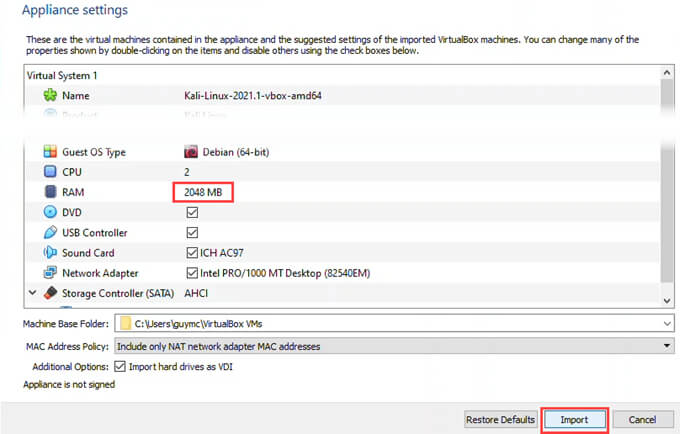
Task: Click the AHCI storage controller value
Action: pos(196,294)
